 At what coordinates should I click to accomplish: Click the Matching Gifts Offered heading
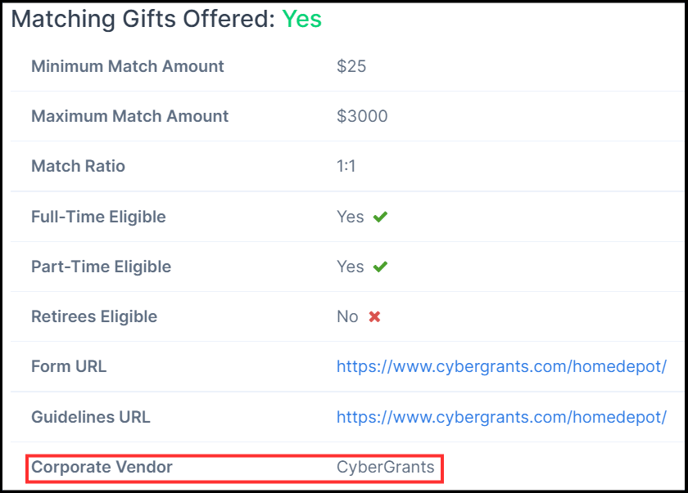143,19
